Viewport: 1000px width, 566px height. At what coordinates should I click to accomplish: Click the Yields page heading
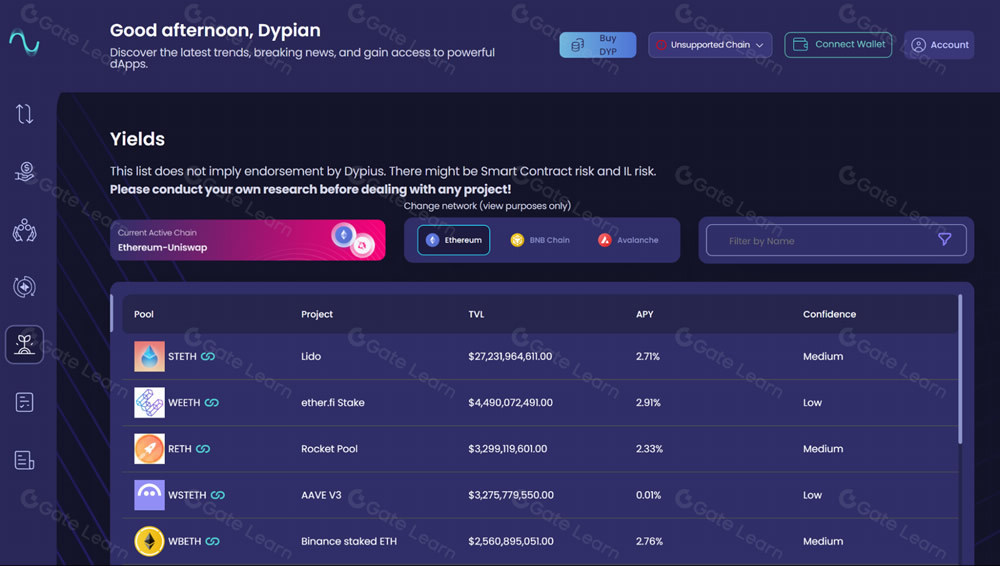tap(137, 139)
